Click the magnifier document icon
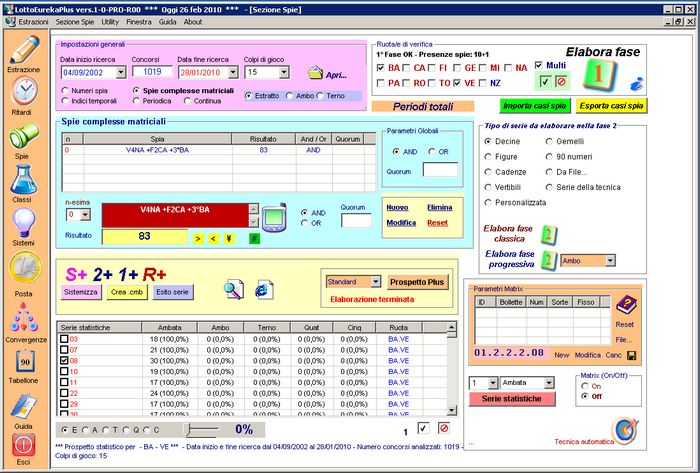This screenshot has width=700, height=473. point(234,290)
